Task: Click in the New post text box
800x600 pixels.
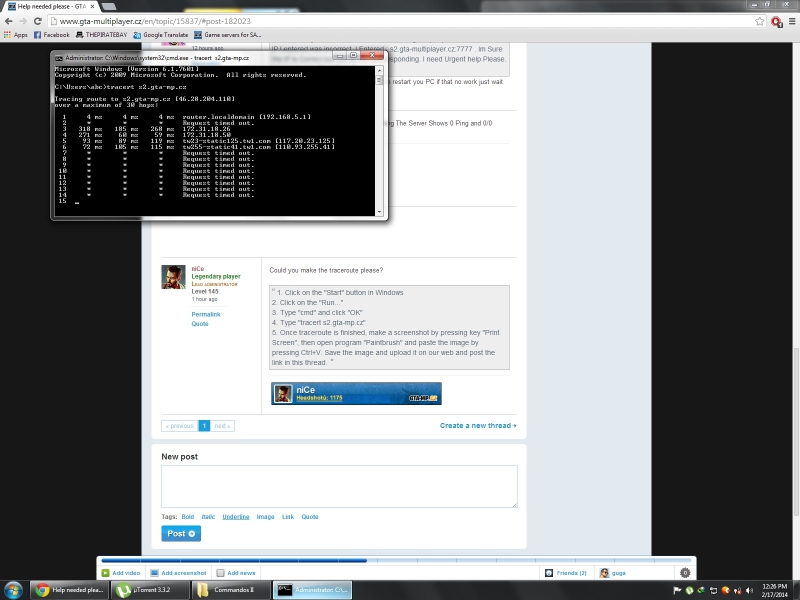Action: (340, 486)
